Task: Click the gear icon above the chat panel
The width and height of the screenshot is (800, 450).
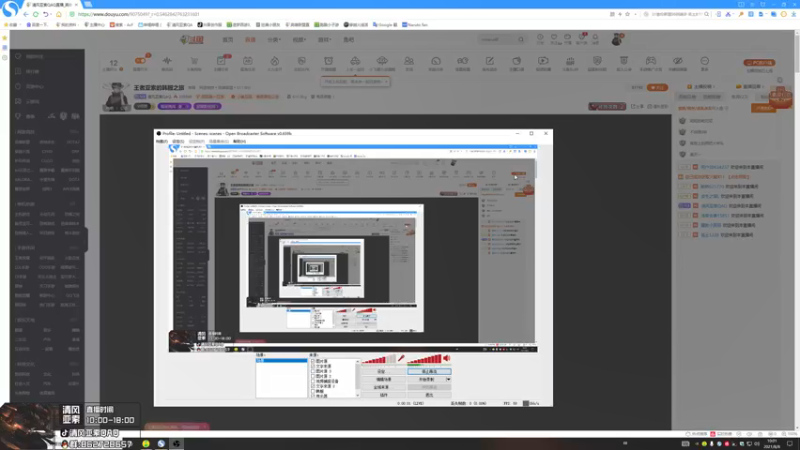Action: 780,80
